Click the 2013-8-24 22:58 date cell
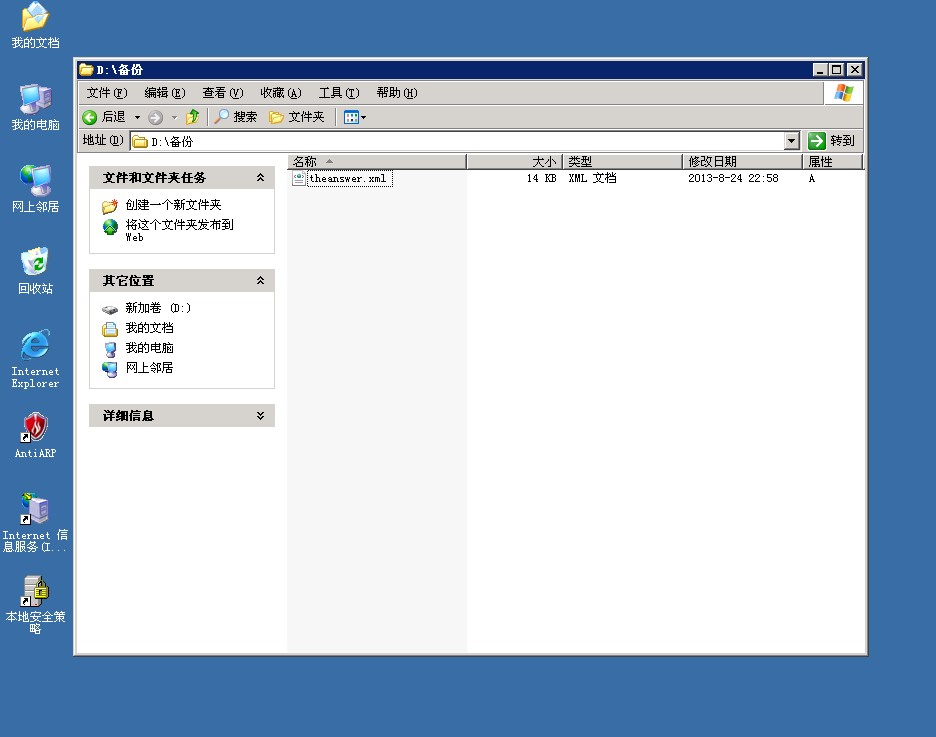 [x=733, y=178]
